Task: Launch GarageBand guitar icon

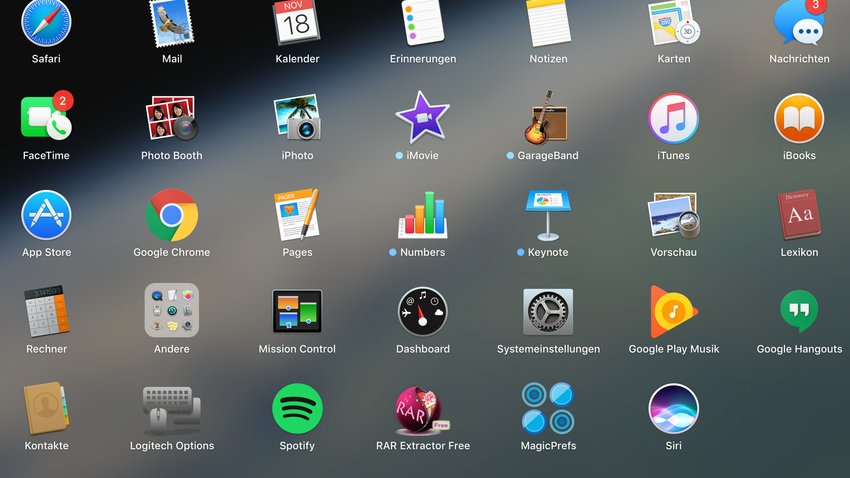Action: click(546, 118)
